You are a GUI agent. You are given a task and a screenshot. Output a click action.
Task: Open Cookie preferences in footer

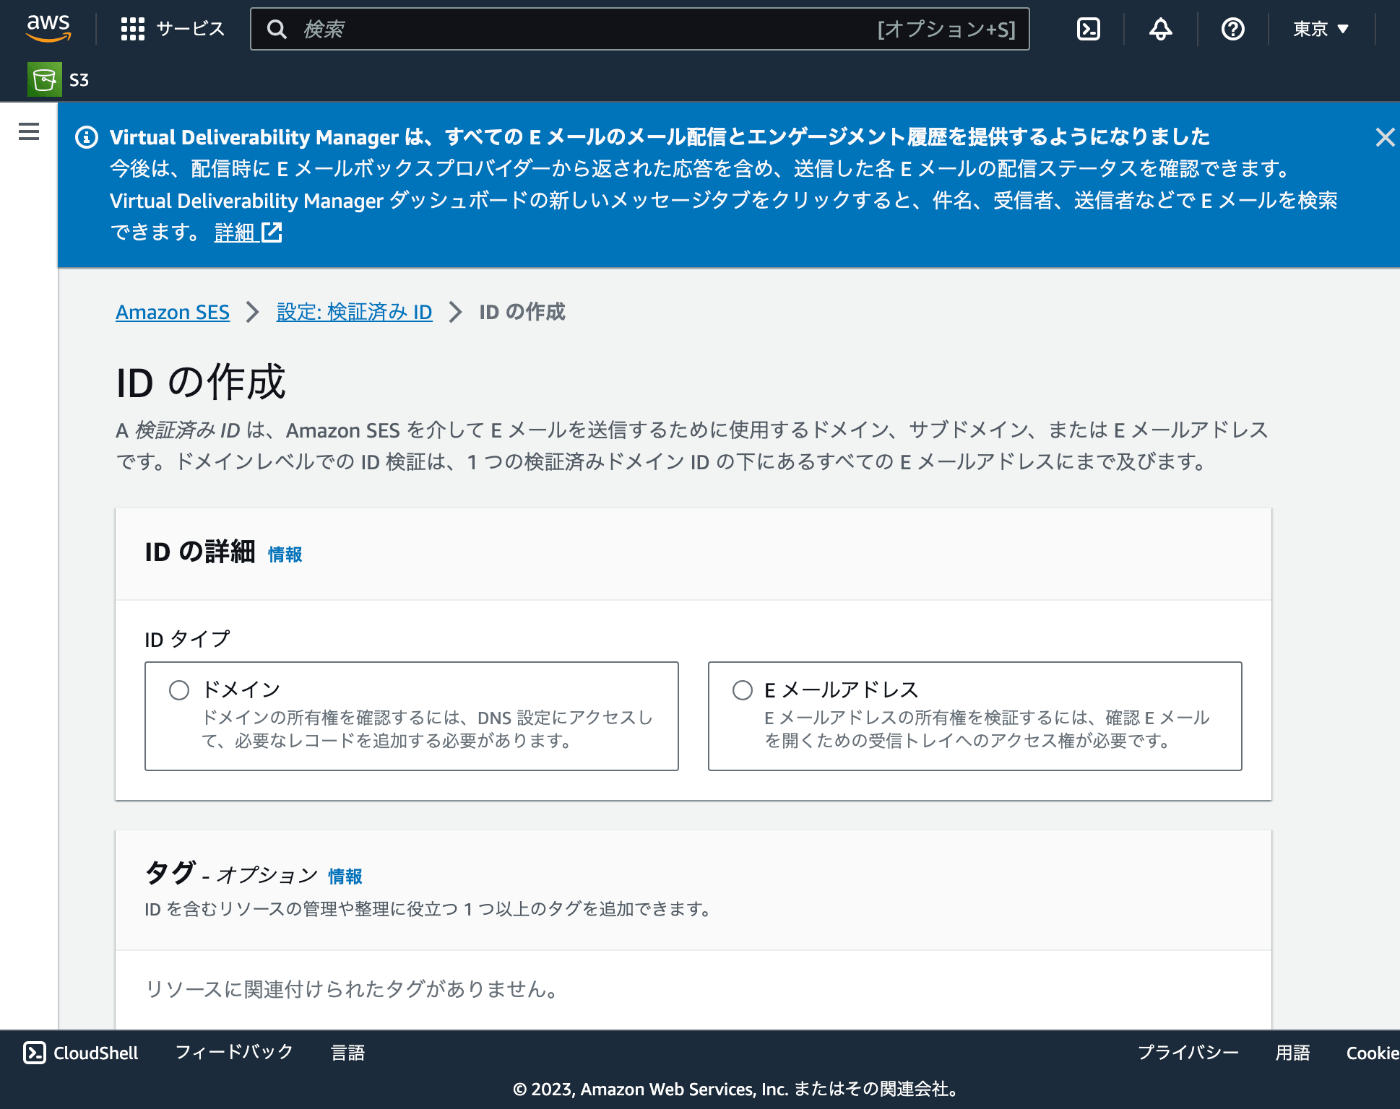pyautogui.click(x=1372, y=1052)
